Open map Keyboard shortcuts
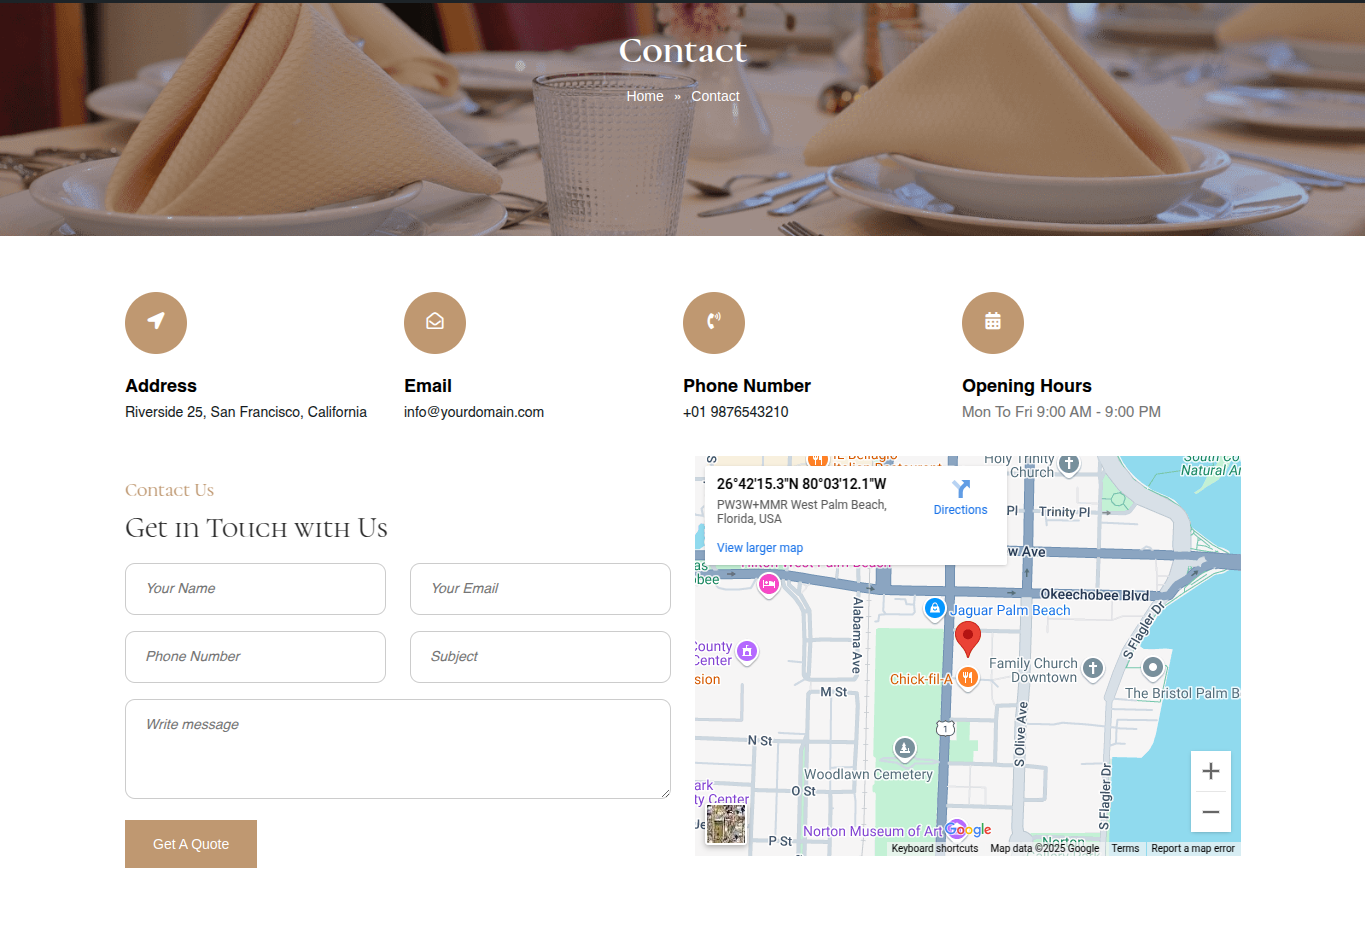1365x947 pixels. point(935,848)
